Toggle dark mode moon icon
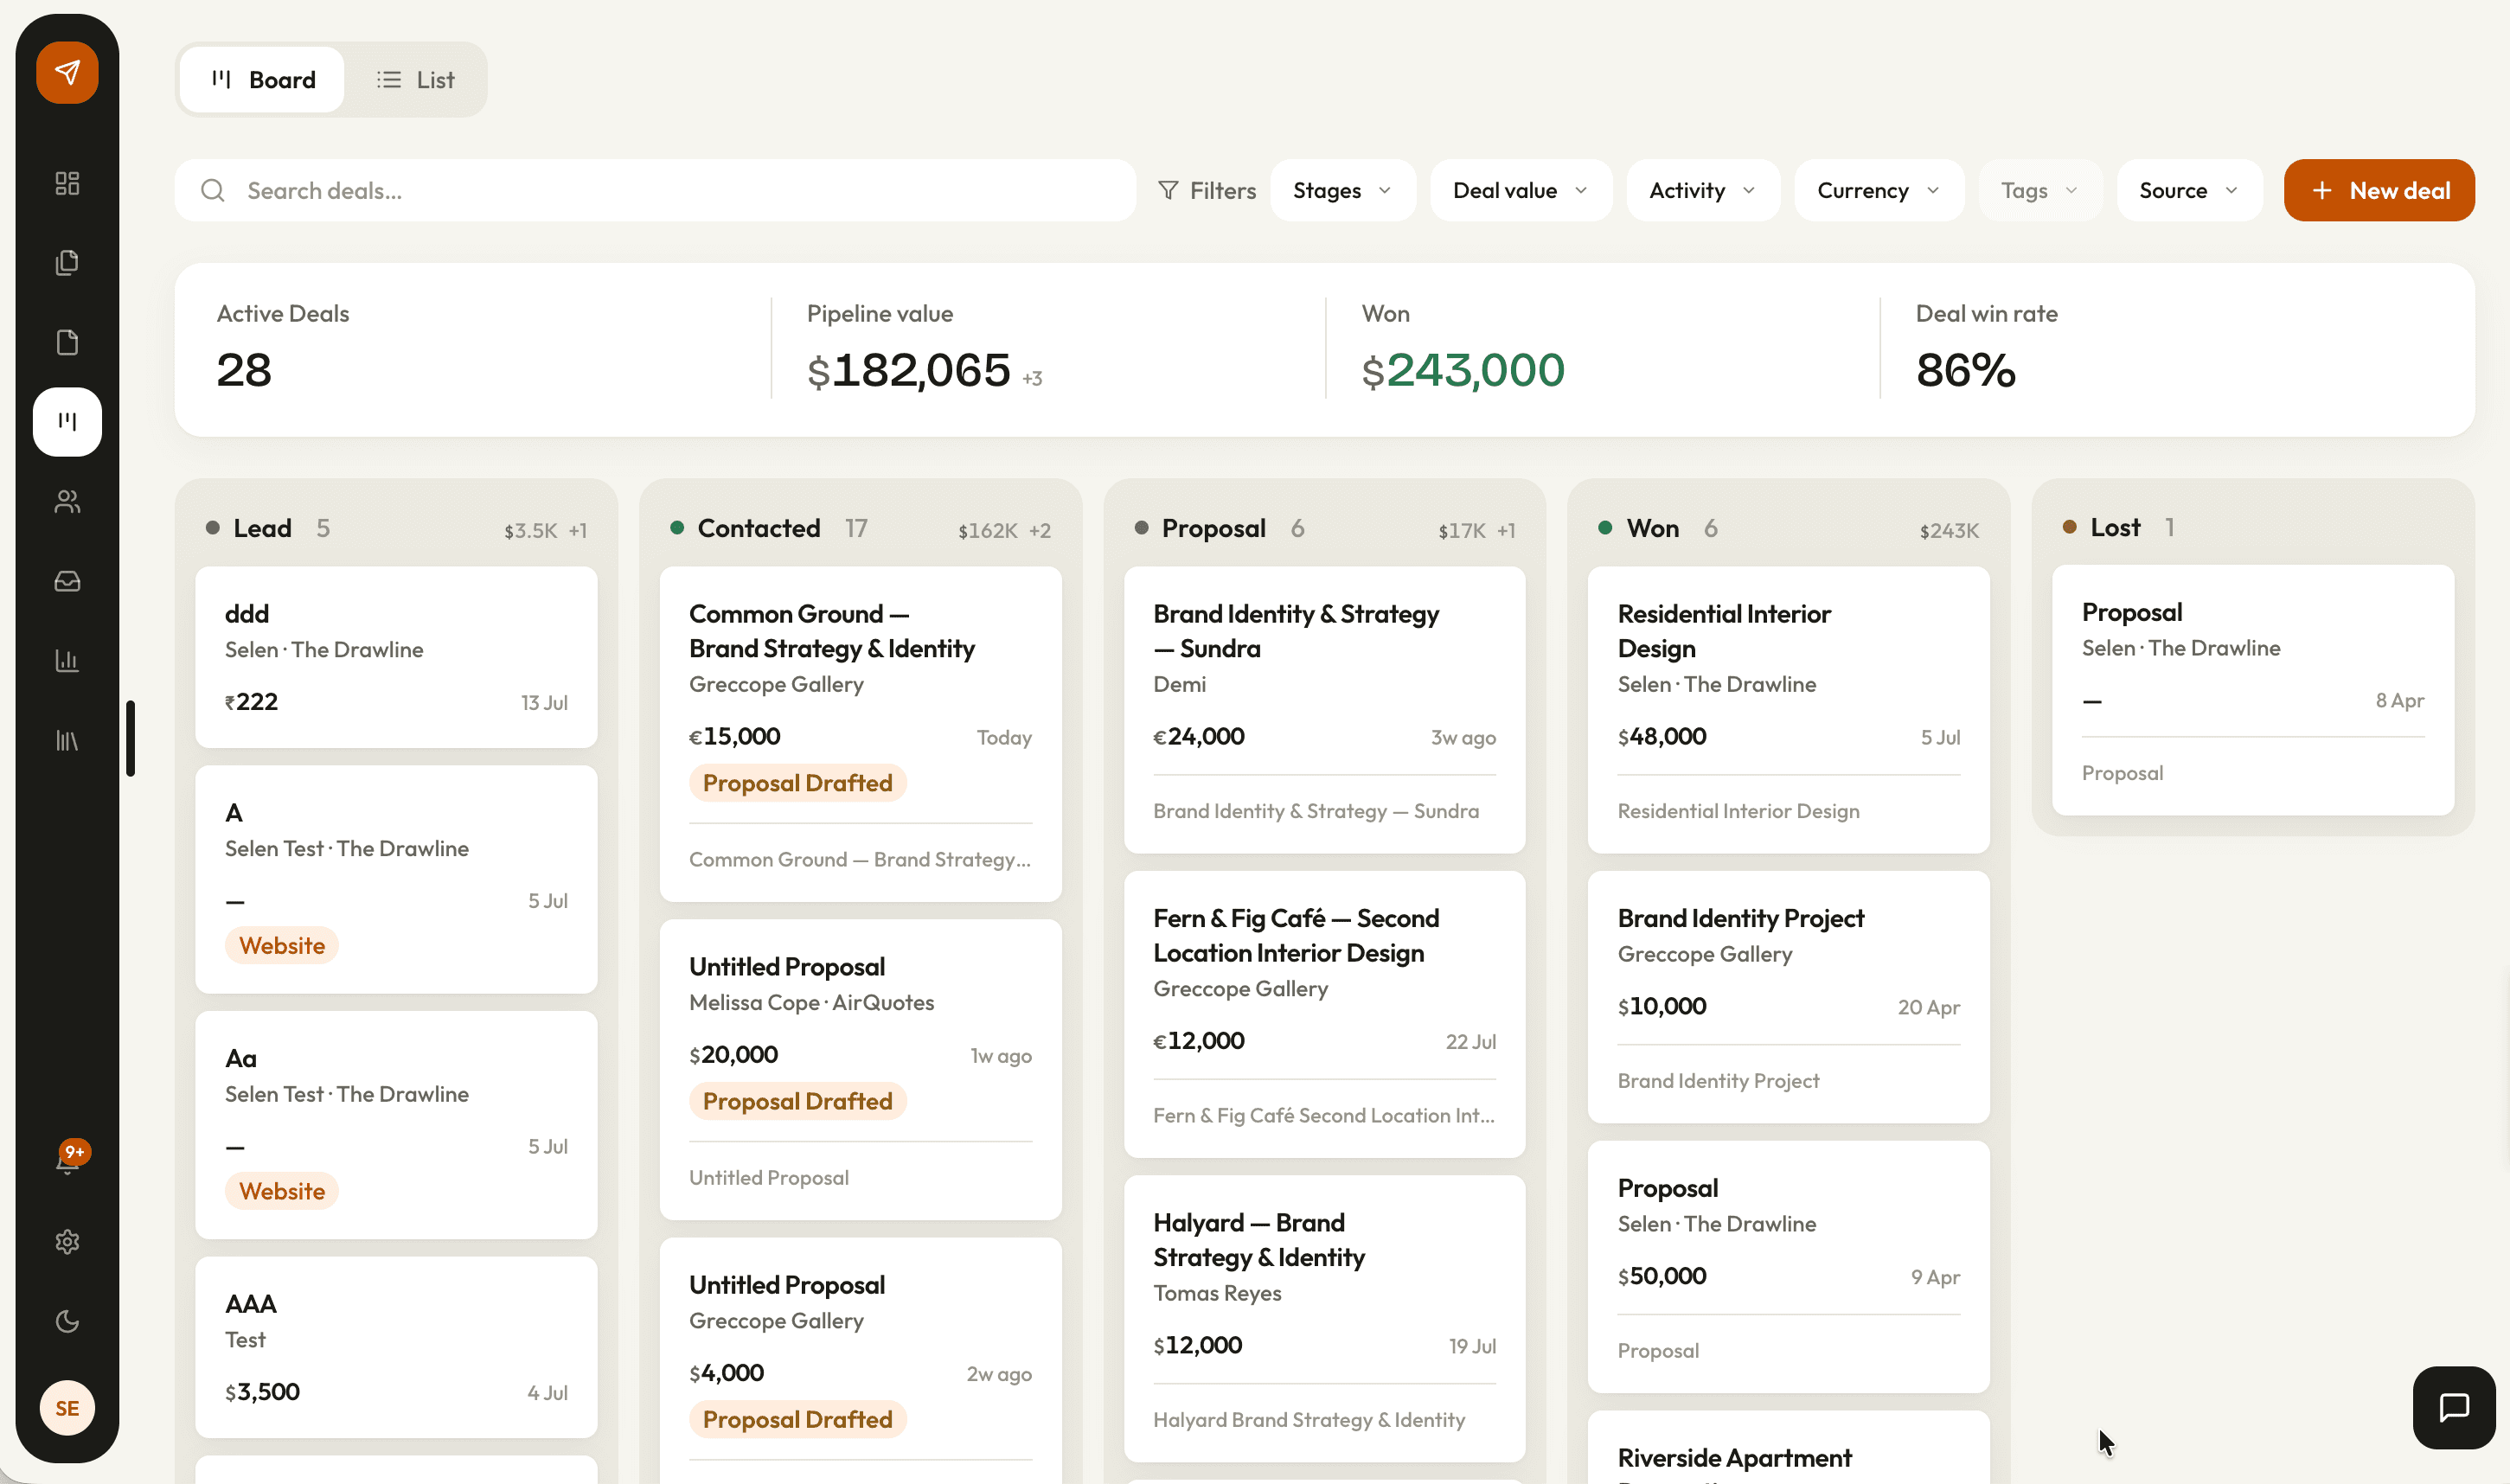 [x=67, y=1321]
